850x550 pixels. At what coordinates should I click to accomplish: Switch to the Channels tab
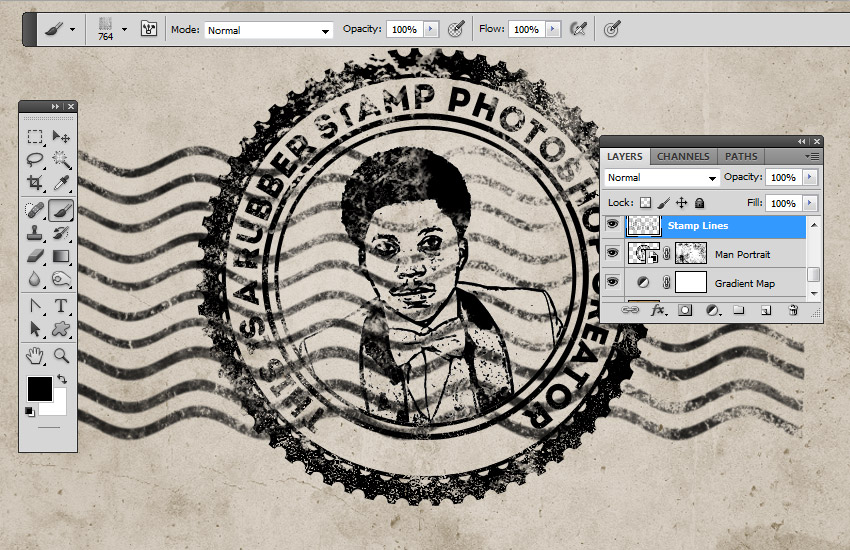683,156
